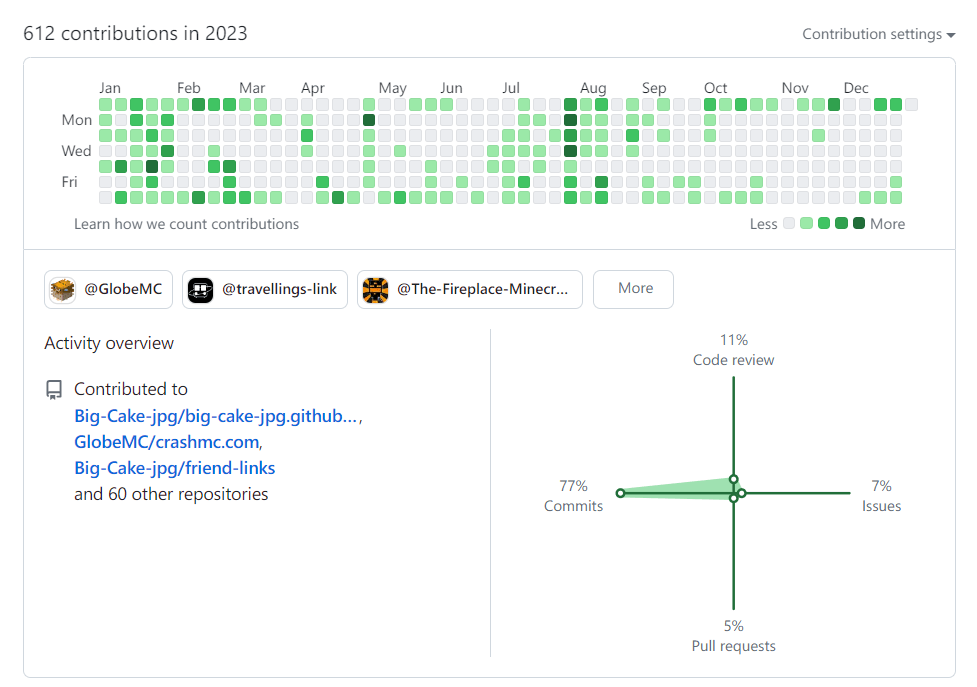Open Learn how we count contributions link

click(x=186, y=224)
